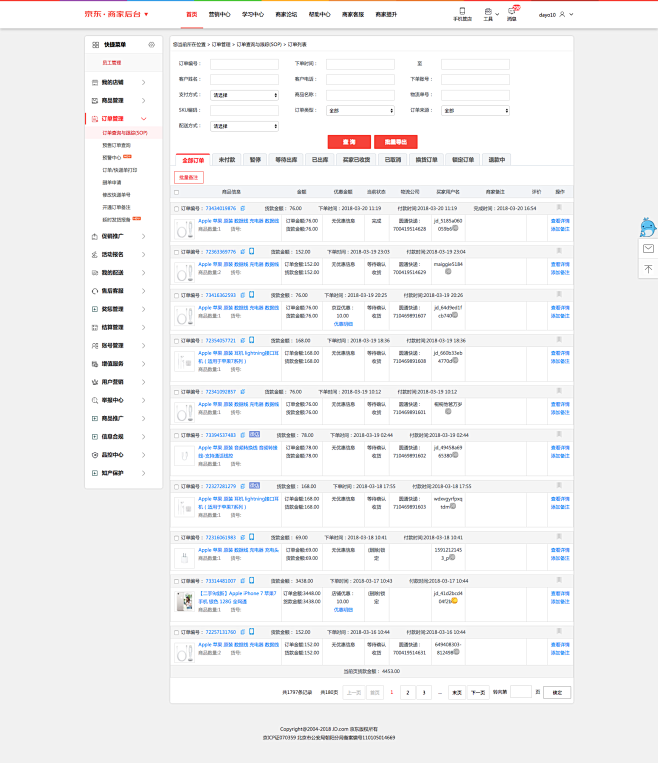The height and width of the screenshot is (763, 658).
Task: Click the 批量导出 export button
Action: (x=395, y=142)
